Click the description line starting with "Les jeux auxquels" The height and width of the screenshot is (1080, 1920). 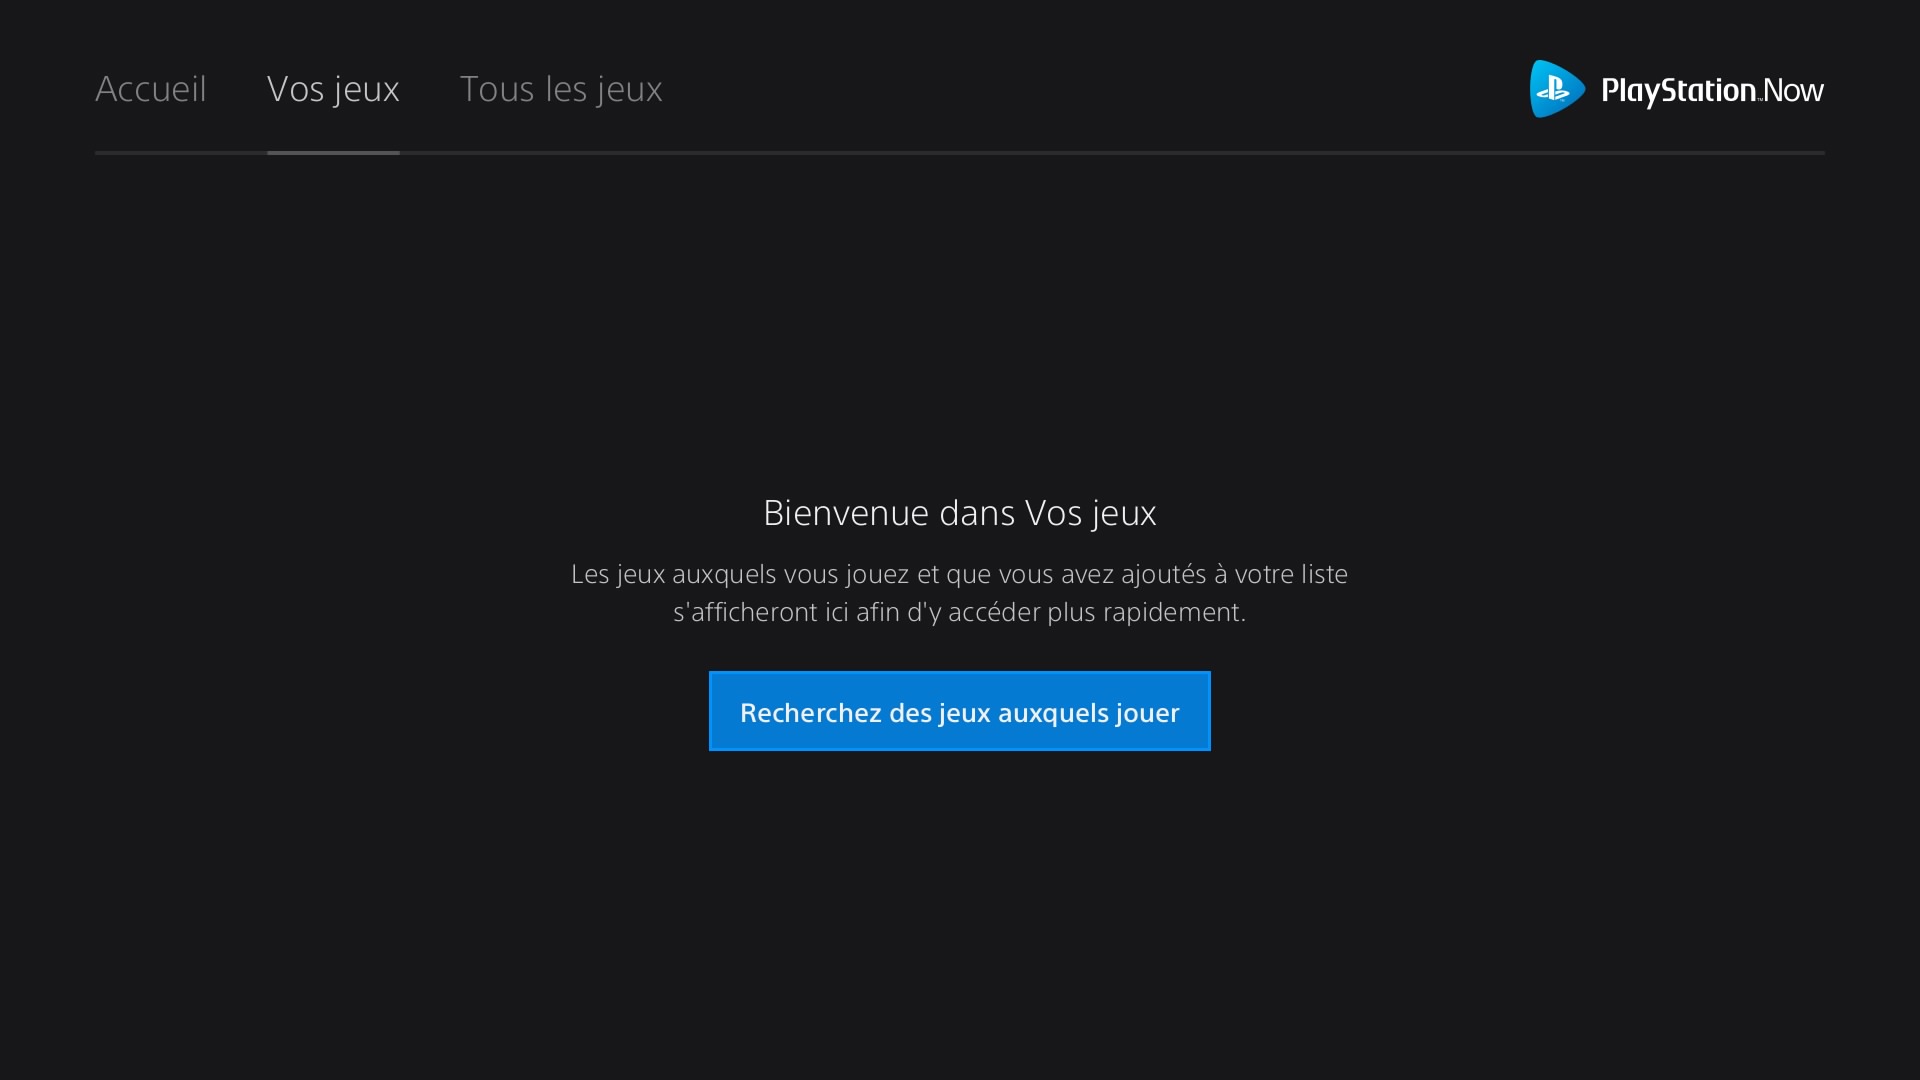[x=960, y=574]
